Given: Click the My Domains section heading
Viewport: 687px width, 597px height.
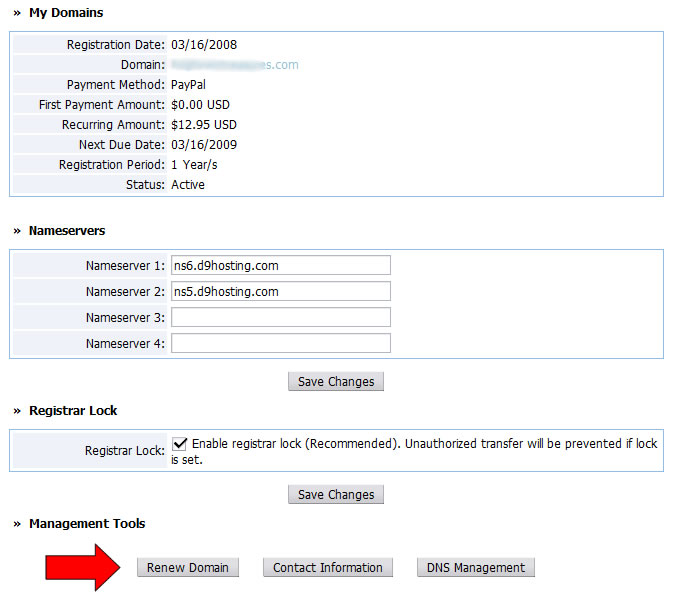Looking at the screenshot, I should point(66,13).
